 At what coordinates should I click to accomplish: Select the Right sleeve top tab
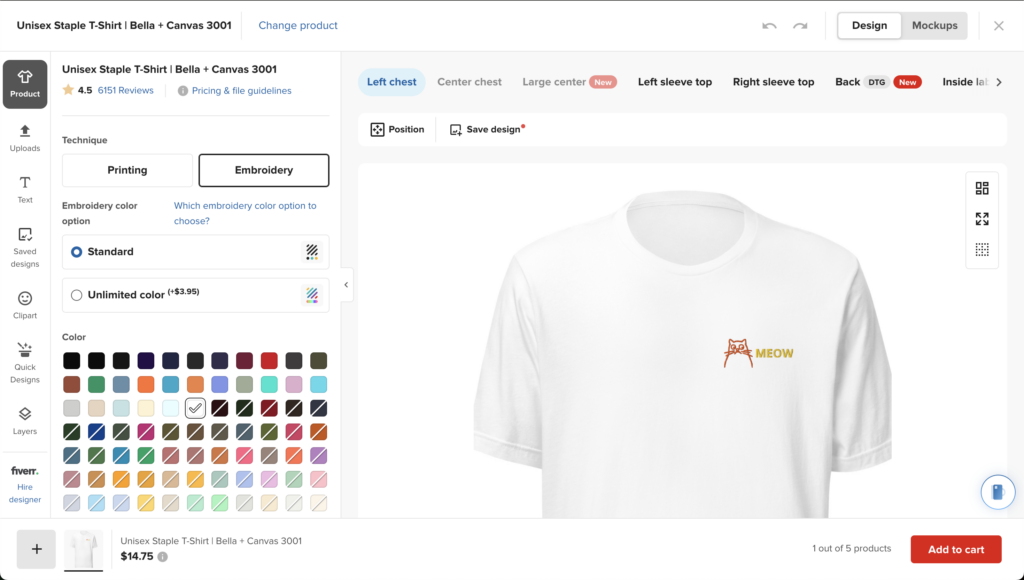(x=773, y=82)
